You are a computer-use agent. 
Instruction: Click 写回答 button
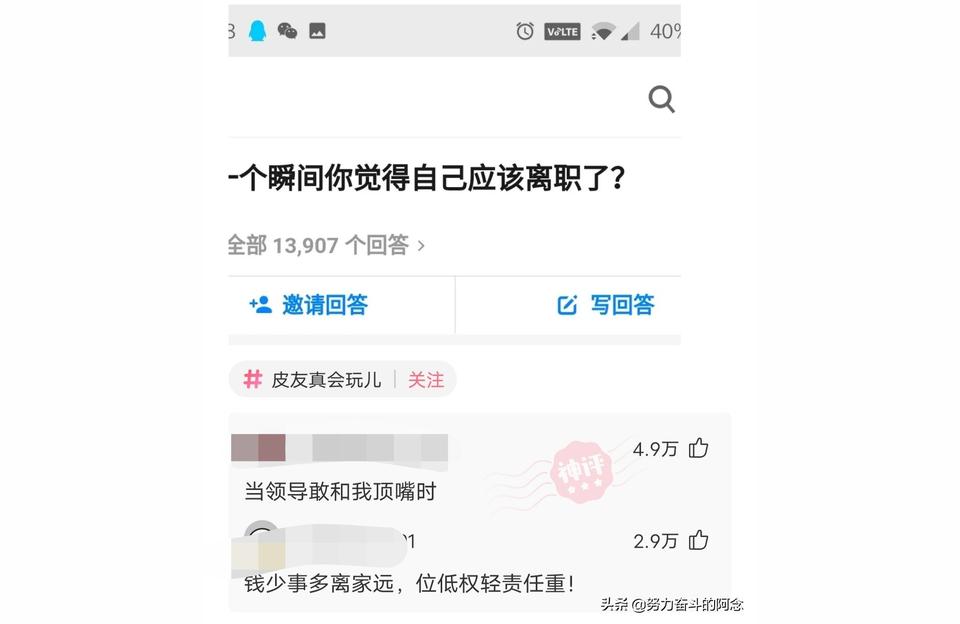pyautogui.click(x=606, y=304)
